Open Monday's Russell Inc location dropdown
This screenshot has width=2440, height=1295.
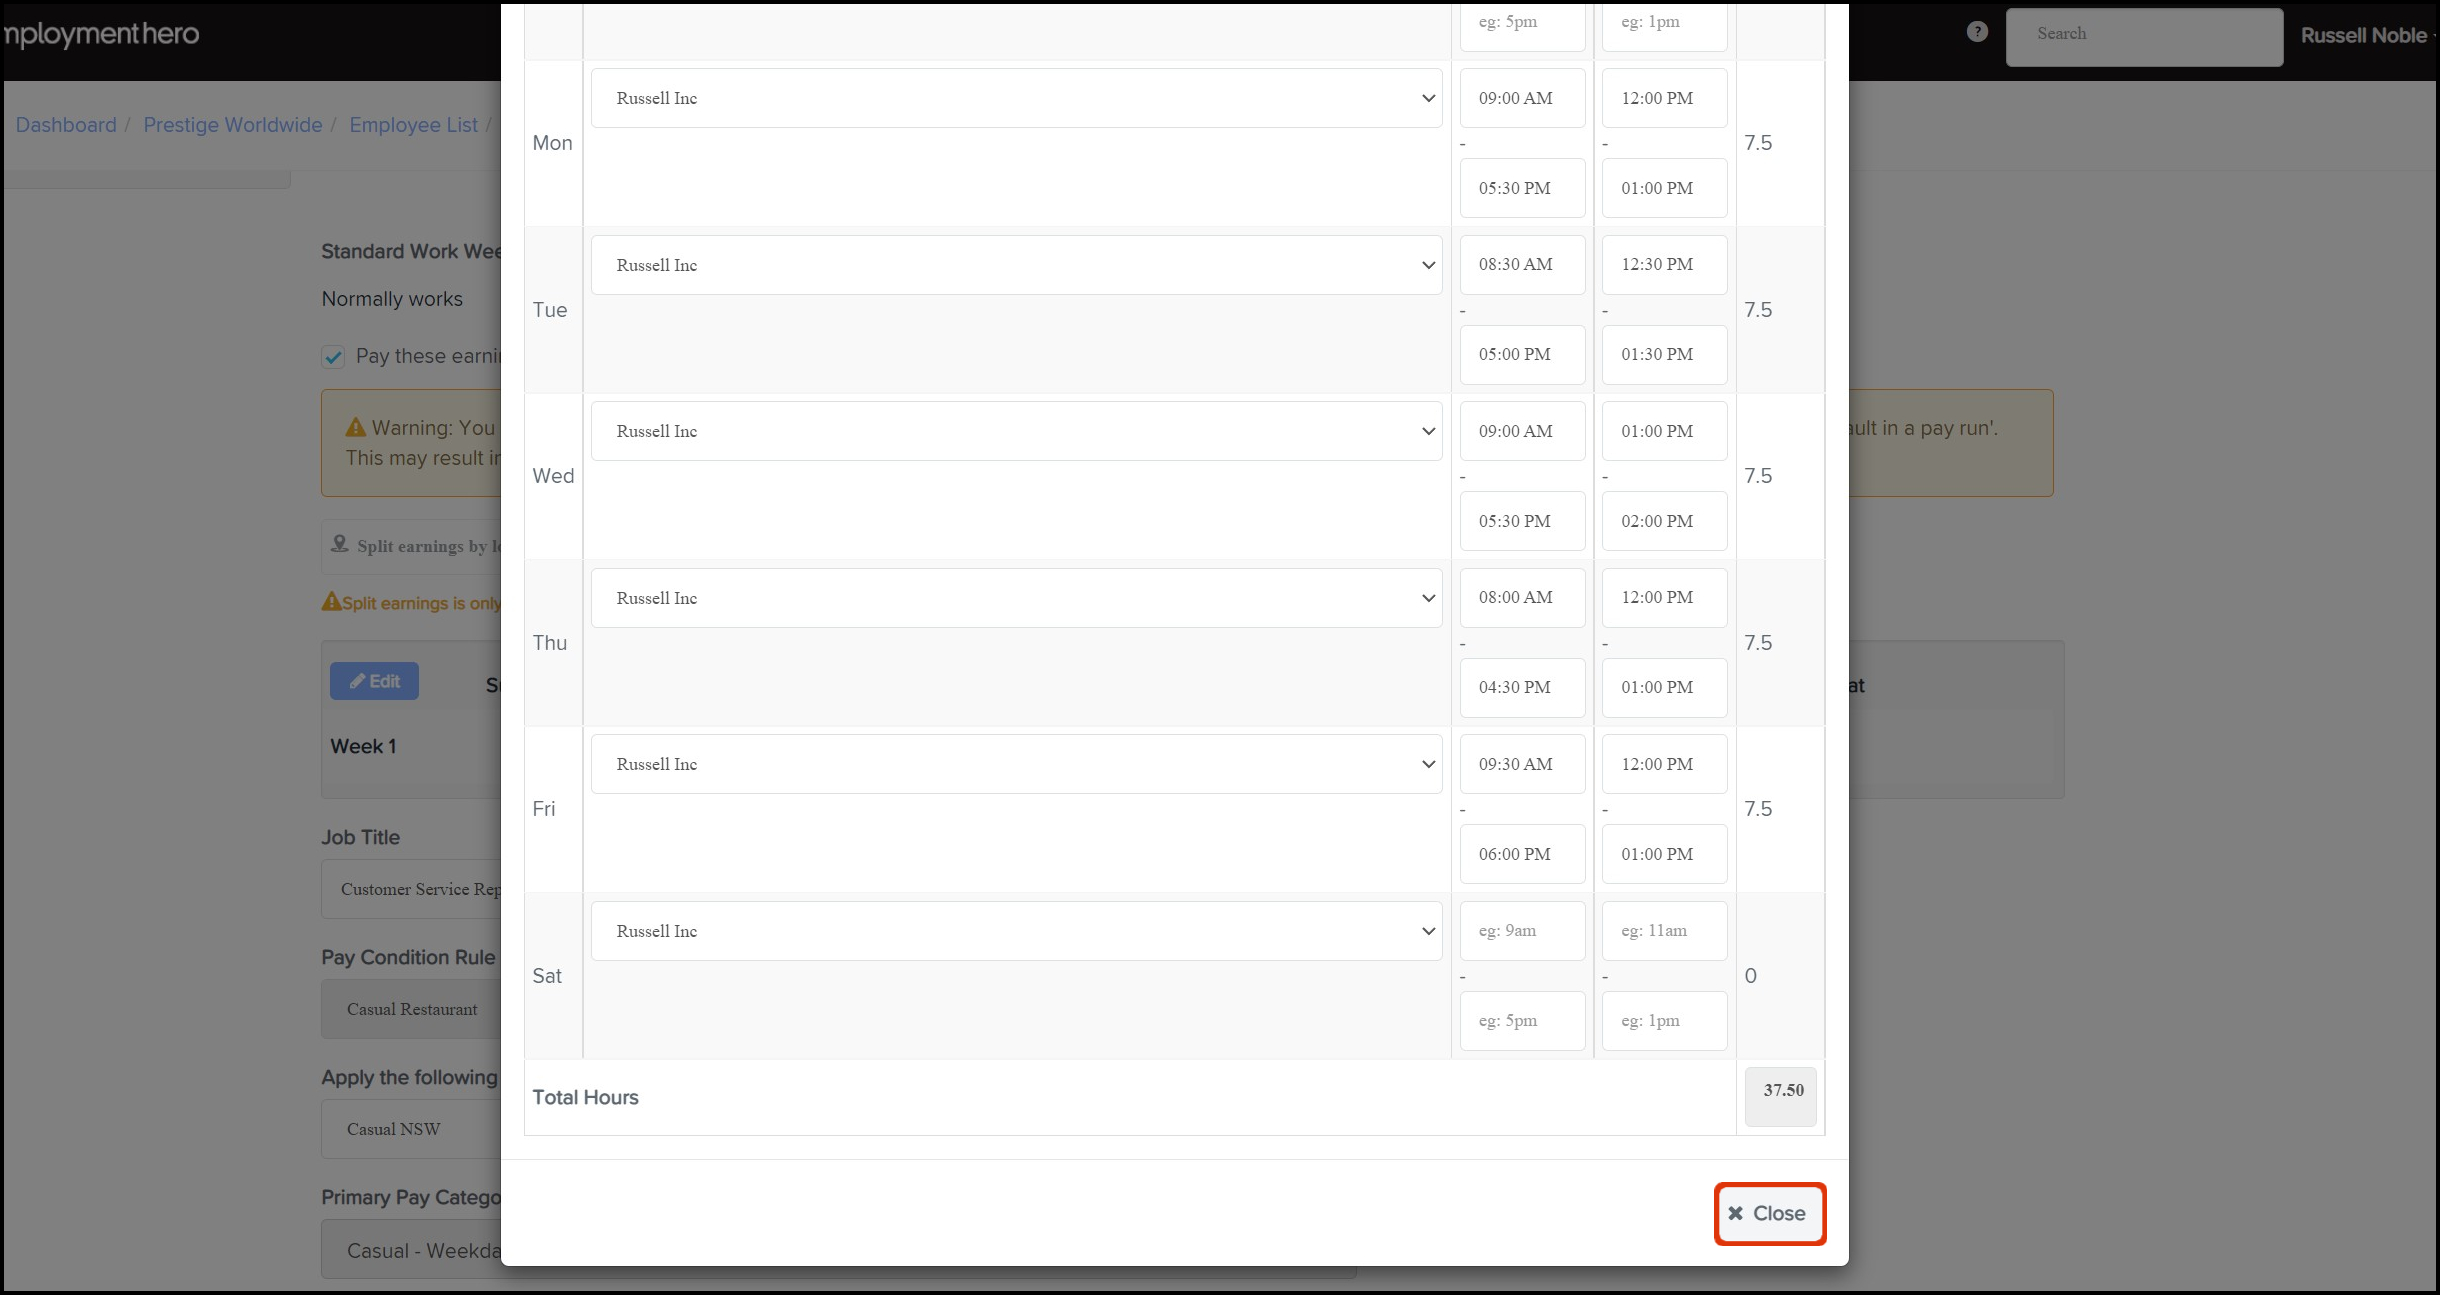click(1016, 98)
